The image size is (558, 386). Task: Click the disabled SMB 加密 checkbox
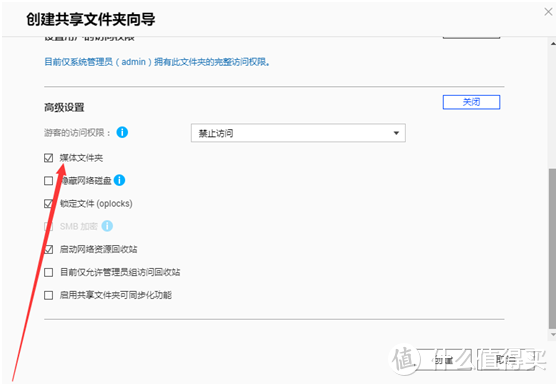[48, 226]
